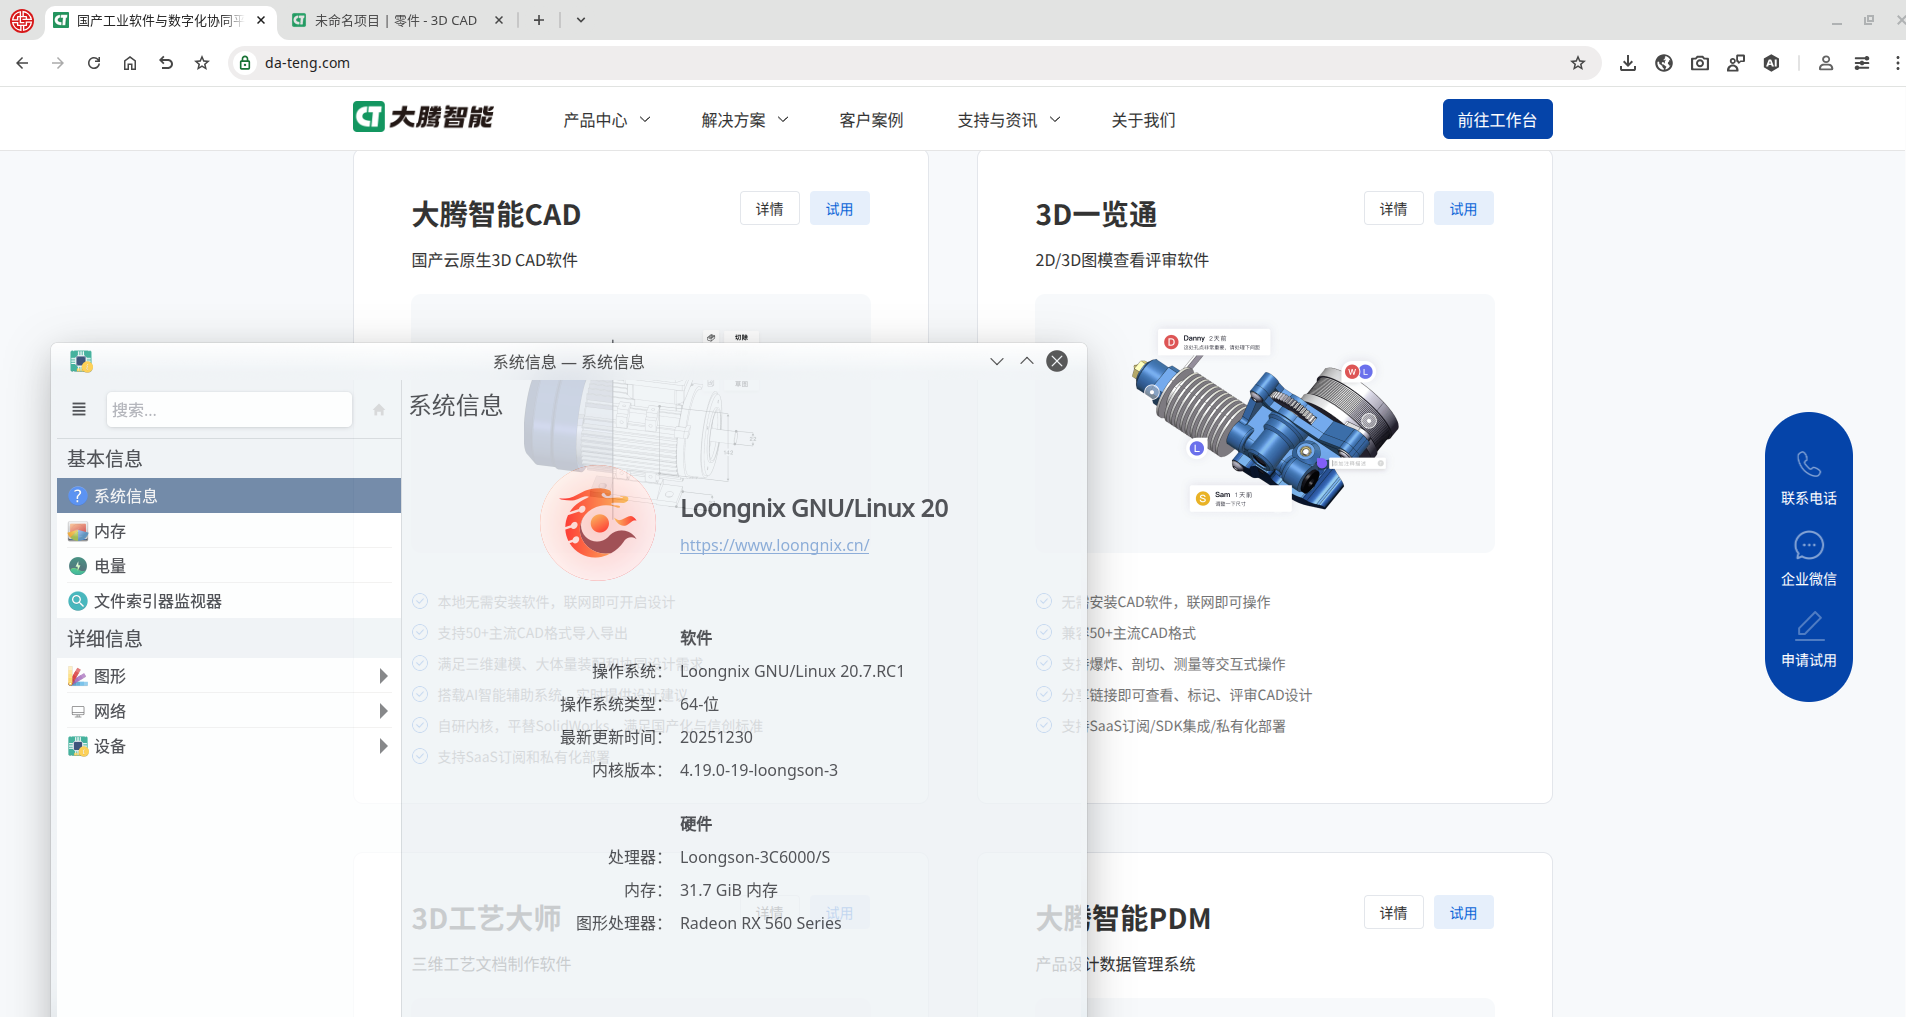Click the 3D一览通 product preview image
This screenshot has width=1906, height=1017.
[1264, 423]
